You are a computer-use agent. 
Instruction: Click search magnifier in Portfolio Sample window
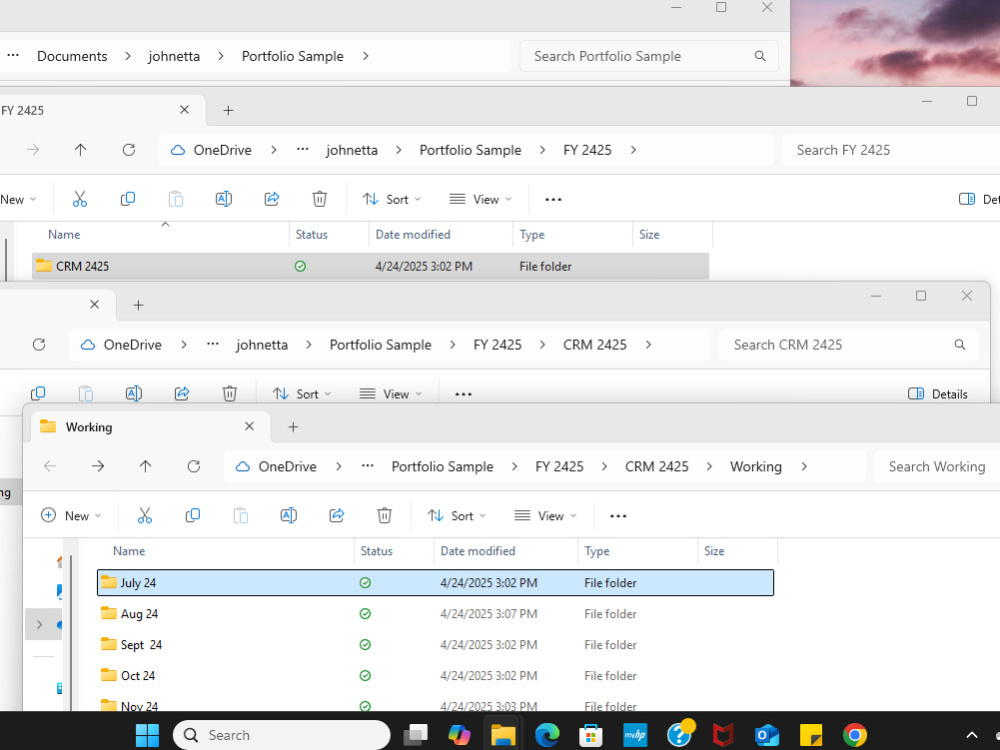click(760, 56)
